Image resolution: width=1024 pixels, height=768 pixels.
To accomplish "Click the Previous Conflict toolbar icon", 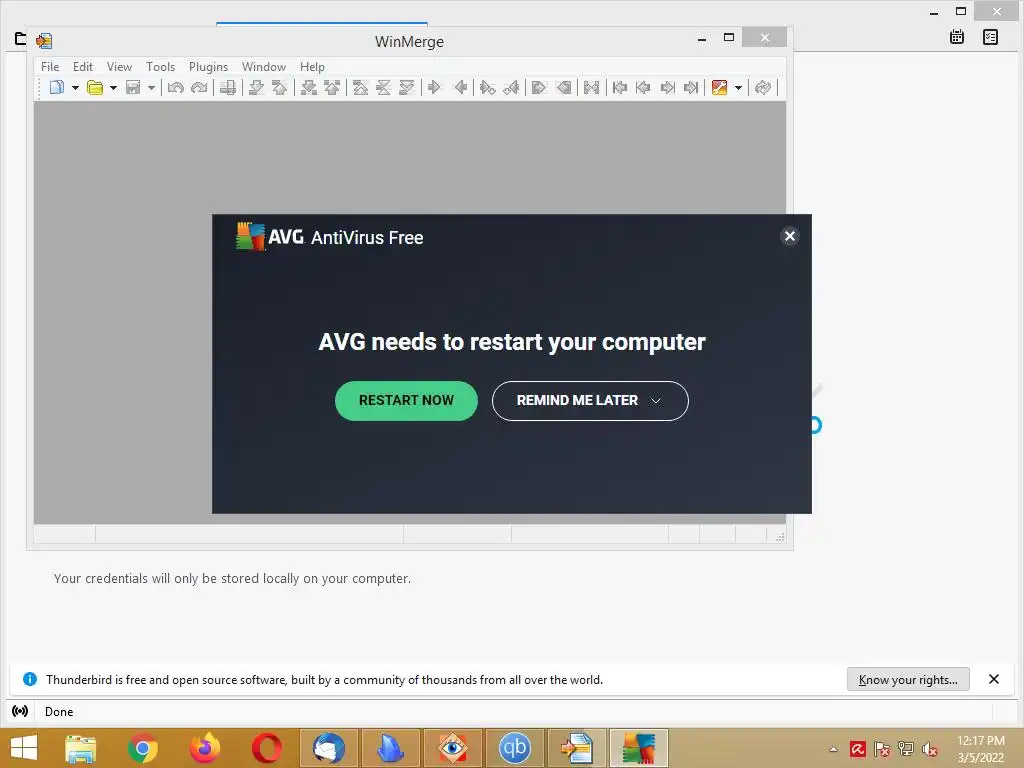I will coord(332,87).
